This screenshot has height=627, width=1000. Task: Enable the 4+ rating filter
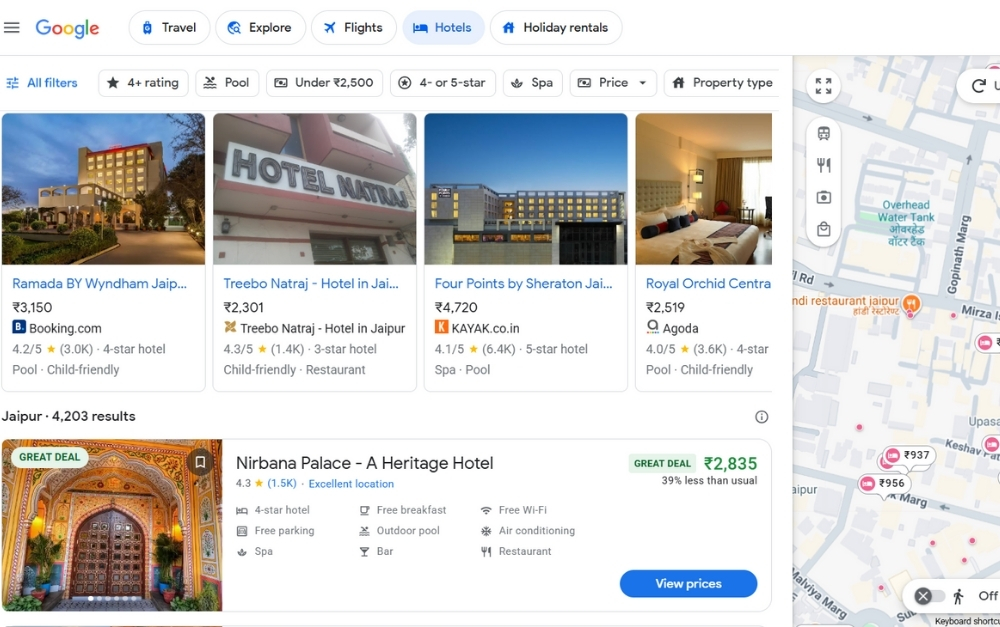pos(143,82)
